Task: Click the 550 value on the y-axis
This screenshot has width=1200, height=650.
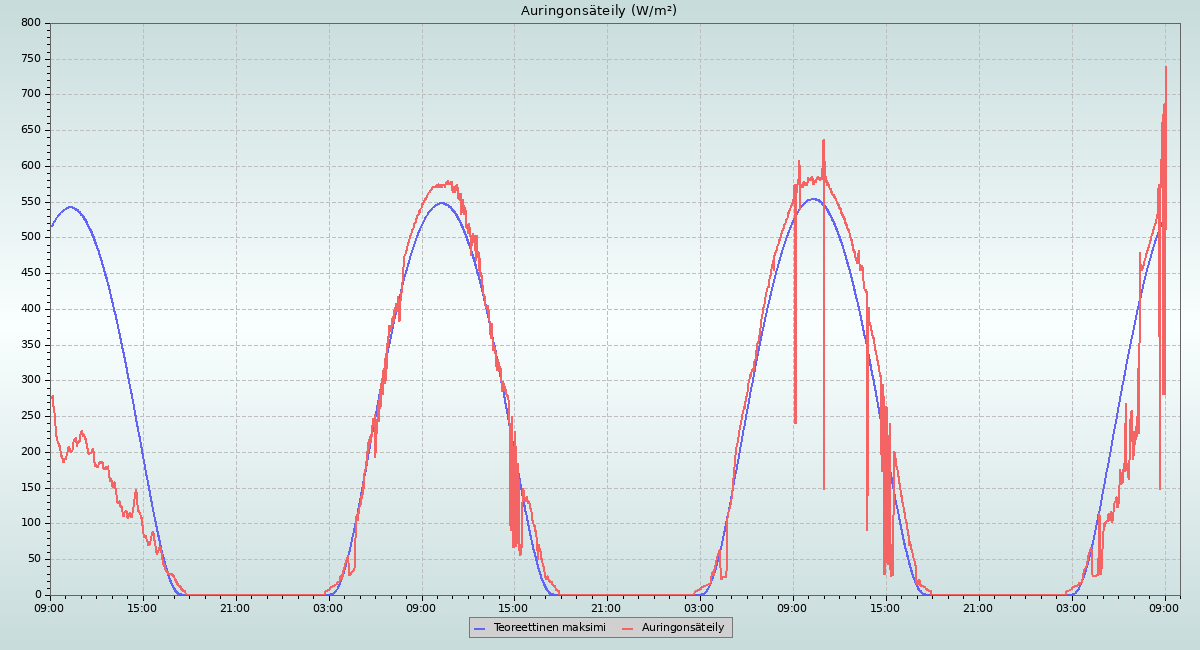Action: 31,202
